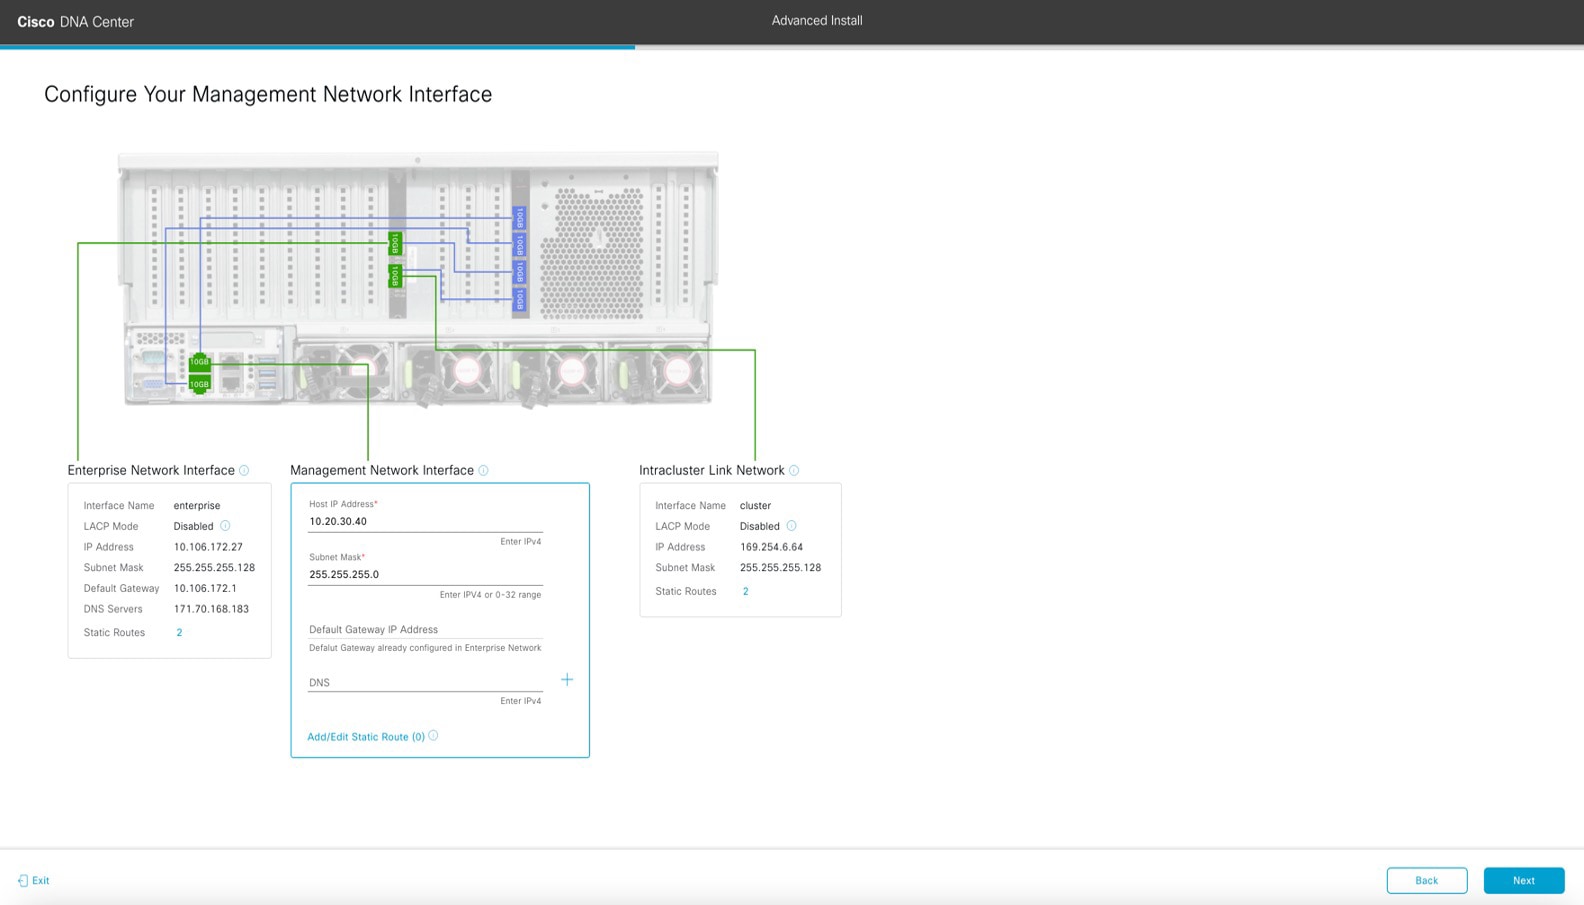Click the green 10GB port on chassis bottom-left
1584x905 pixels.
(199, 362)
